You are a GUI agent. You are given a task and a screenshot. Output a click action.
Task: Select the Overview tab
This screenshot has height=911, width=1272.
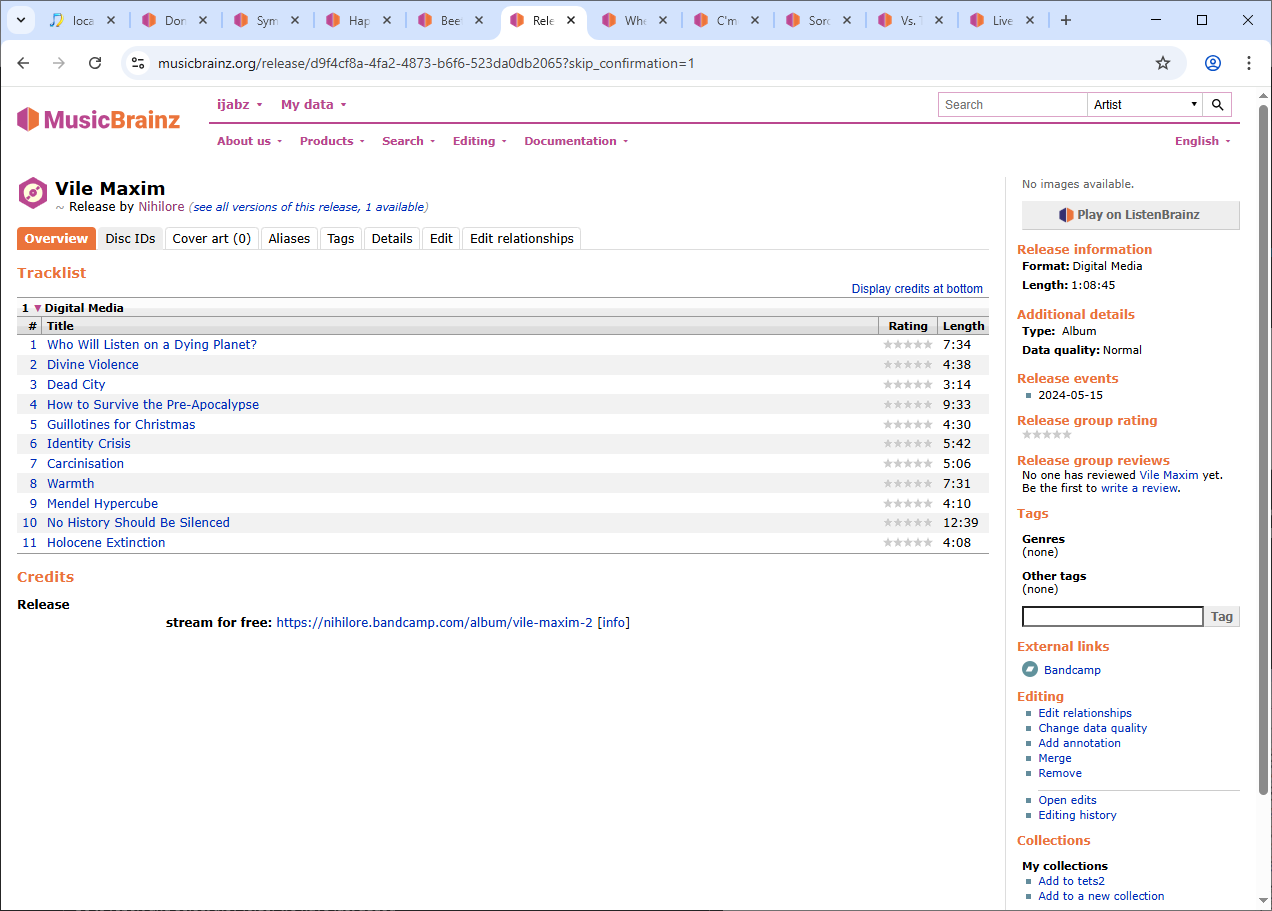[56, 238]
